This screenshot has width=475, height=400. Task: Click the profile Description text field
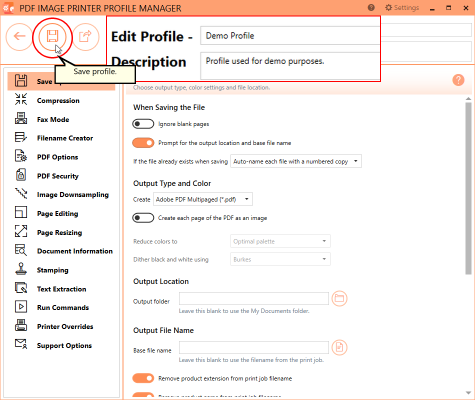pos(290,65)
